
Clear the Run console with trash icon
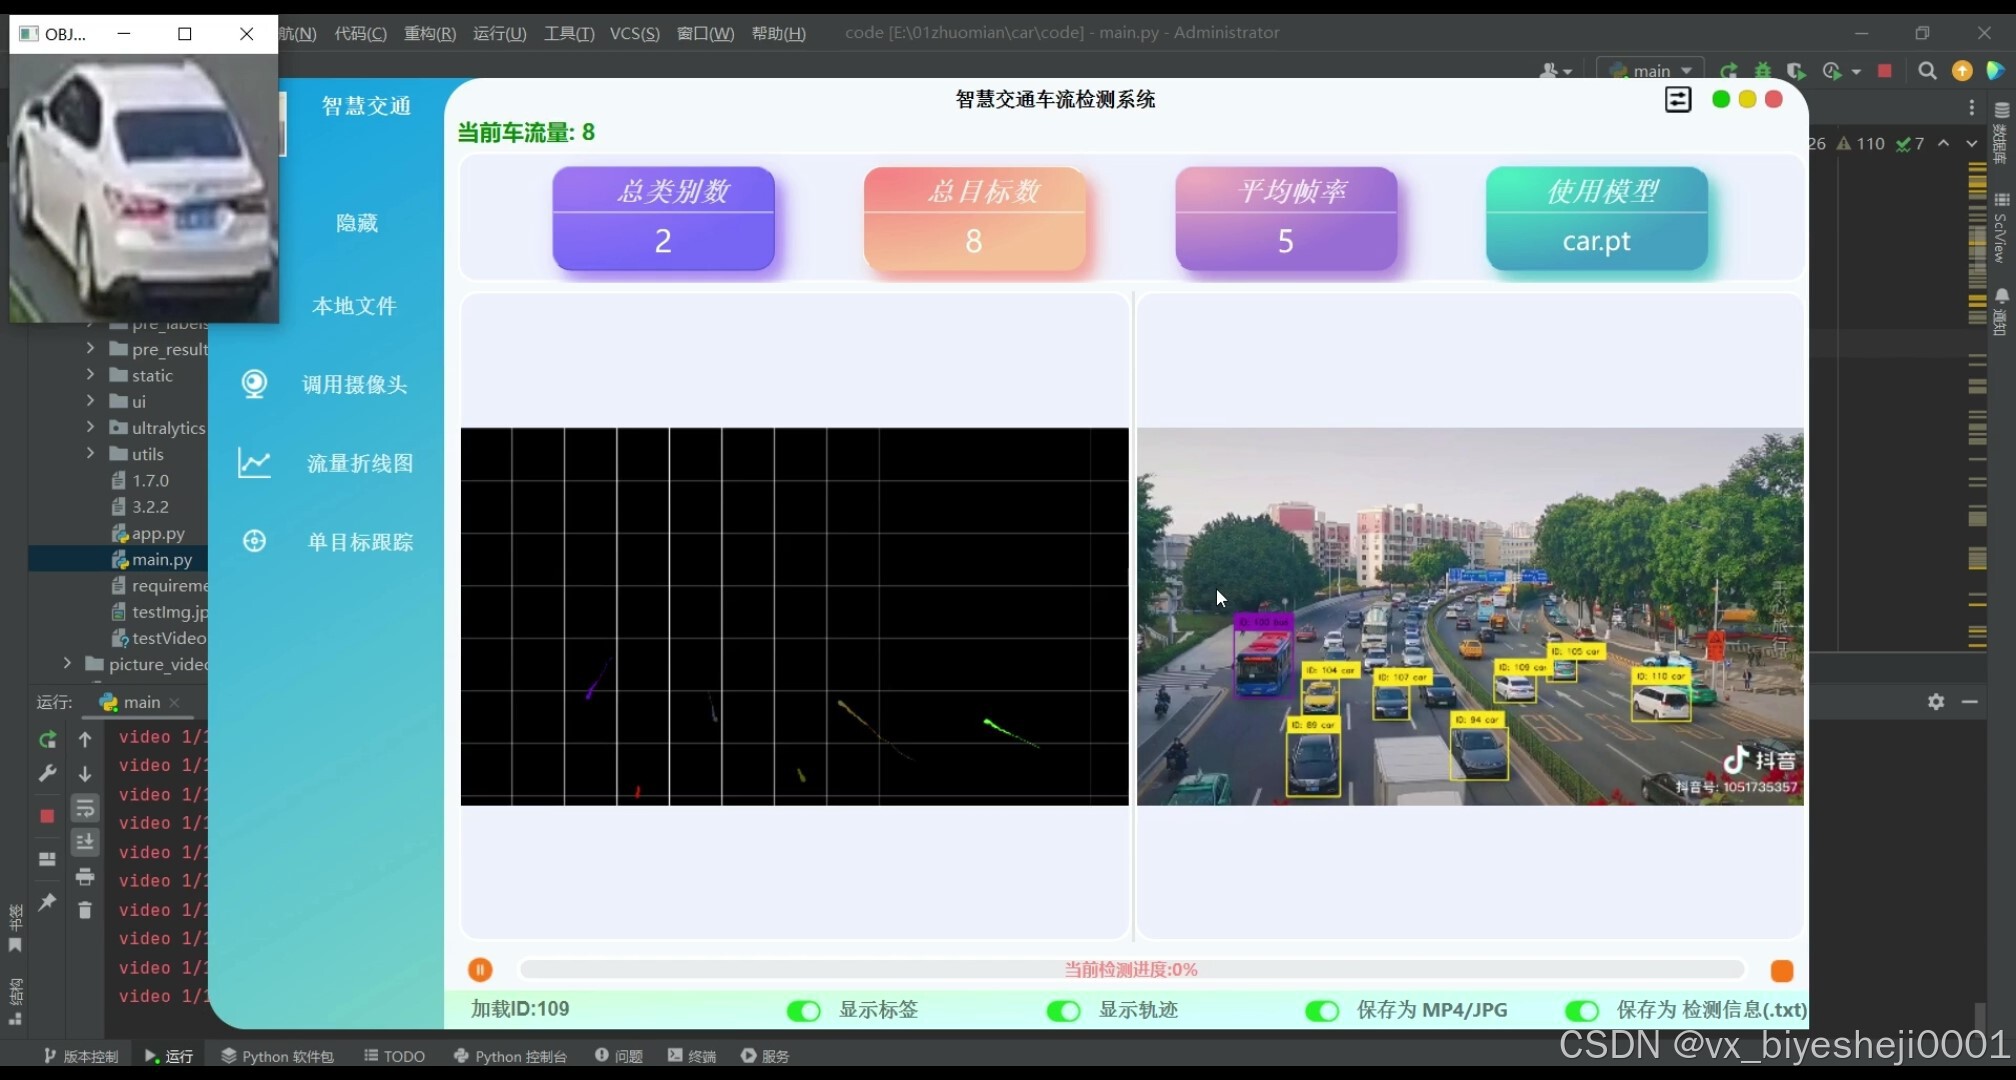tap(85, 910)
